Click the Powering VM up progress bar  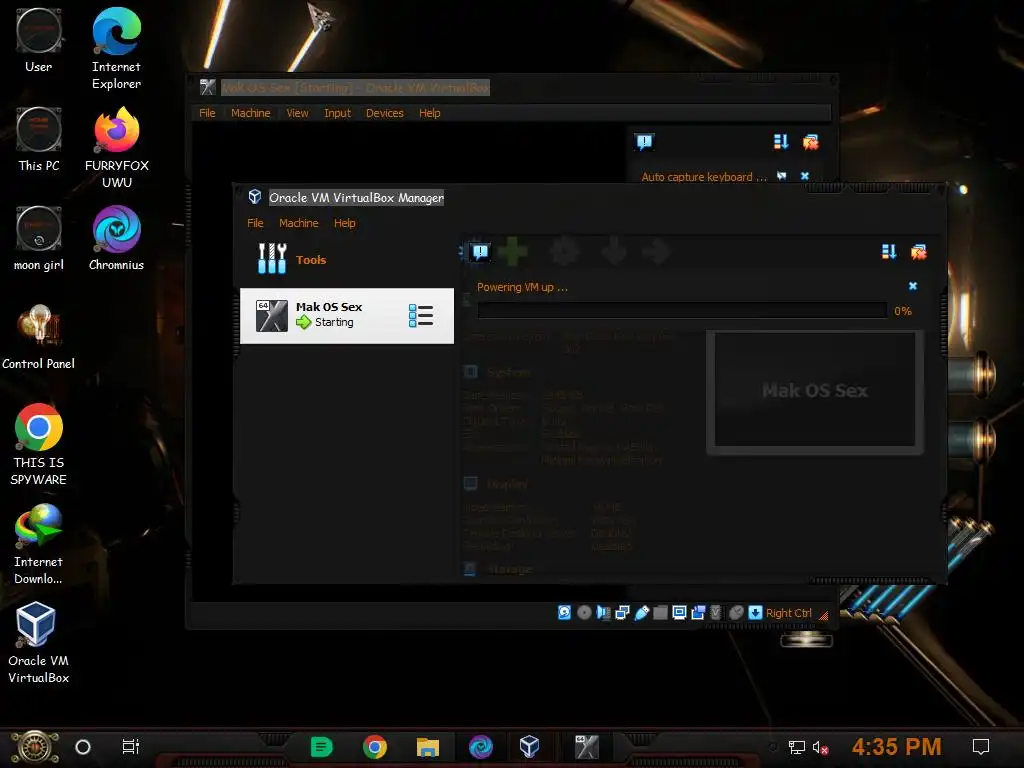(x=682, y=310)
